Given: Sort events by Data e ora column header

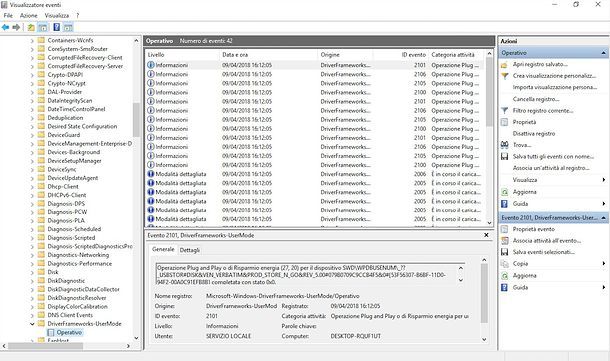Looking at the screenshot, I should coord(268,55).
